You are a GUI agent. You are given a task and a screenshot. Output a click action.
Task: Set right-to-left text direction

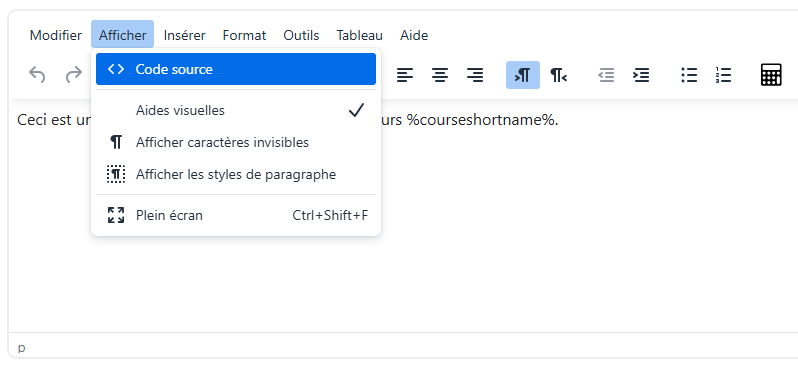pyautogui.click(x=558, y=75)
